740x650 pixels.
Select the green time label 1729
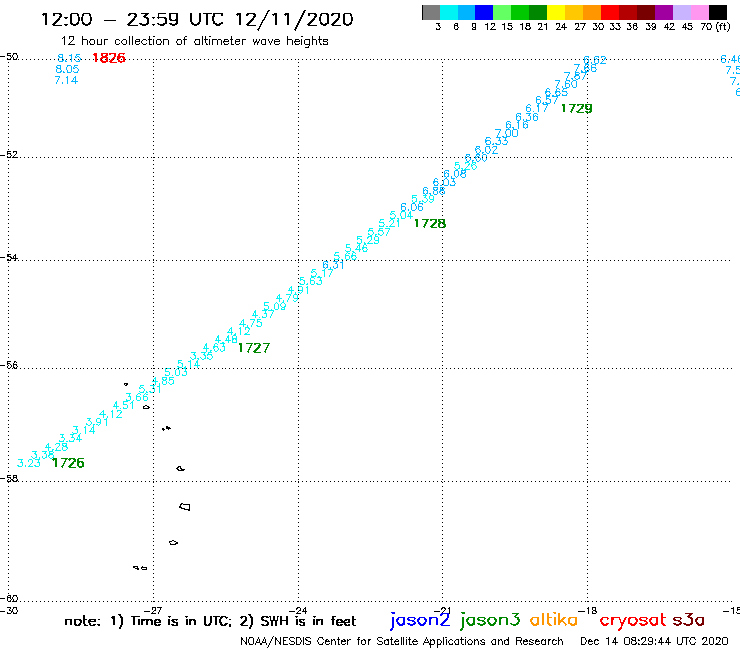tap(577, 108)
